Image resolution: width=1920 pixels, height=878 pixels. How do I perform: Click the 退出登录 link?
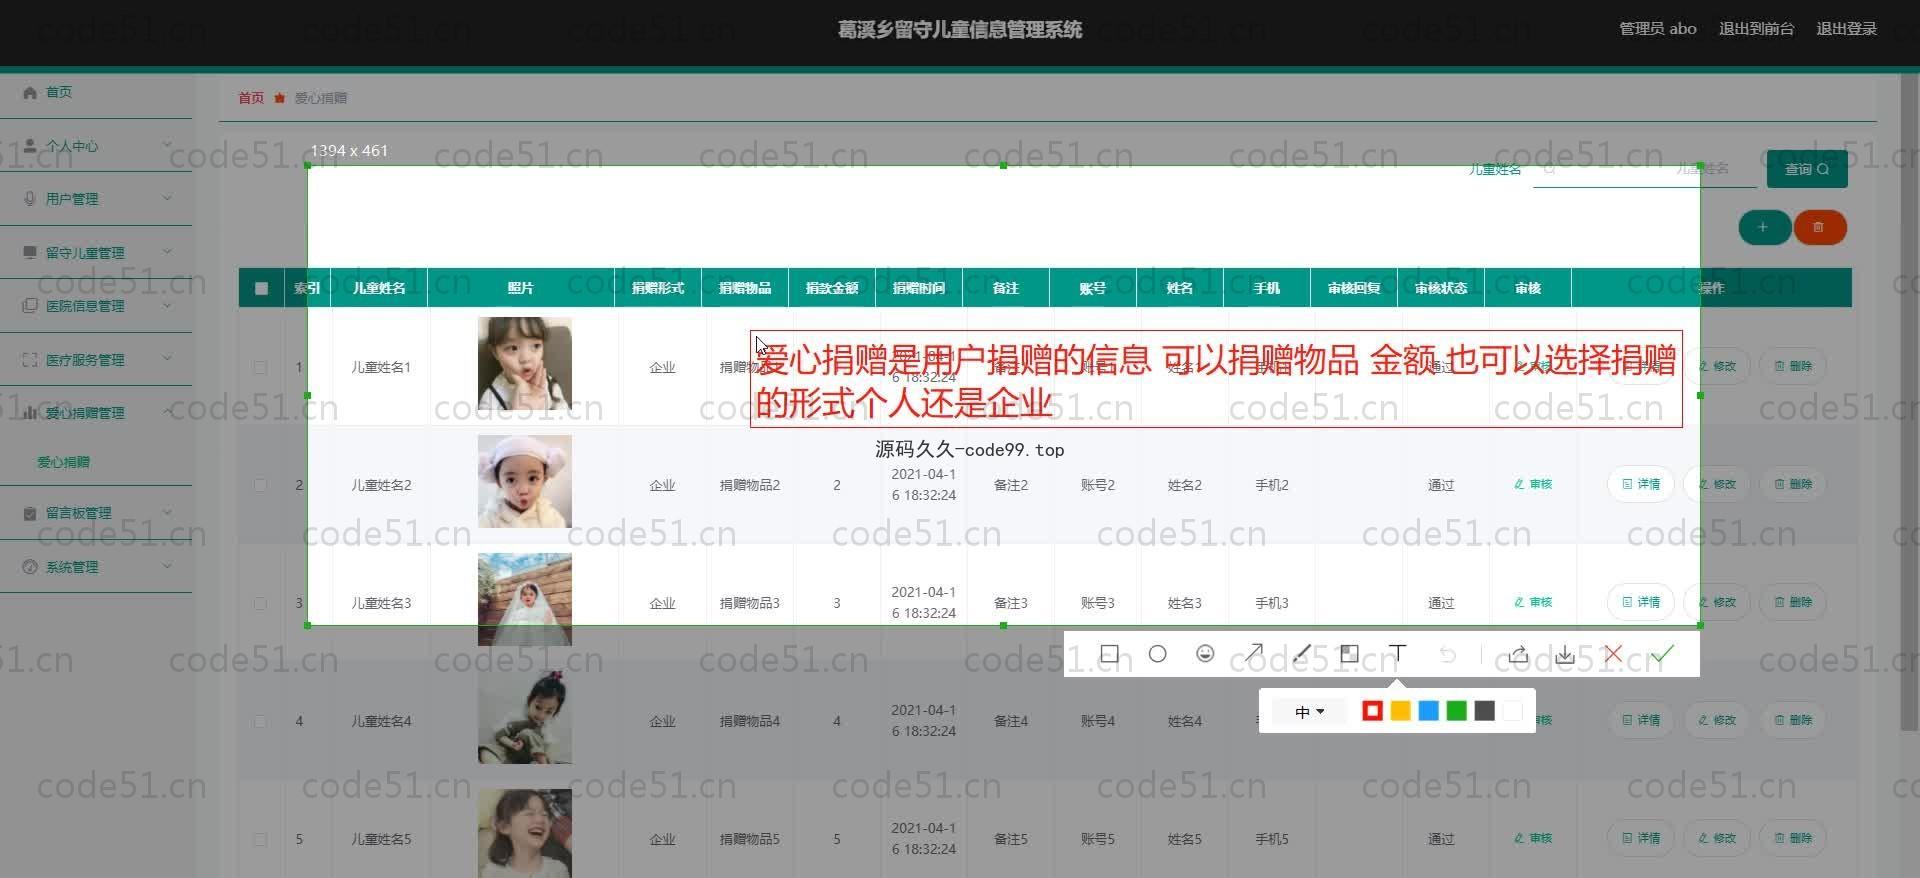click(x=1846, y=29)
